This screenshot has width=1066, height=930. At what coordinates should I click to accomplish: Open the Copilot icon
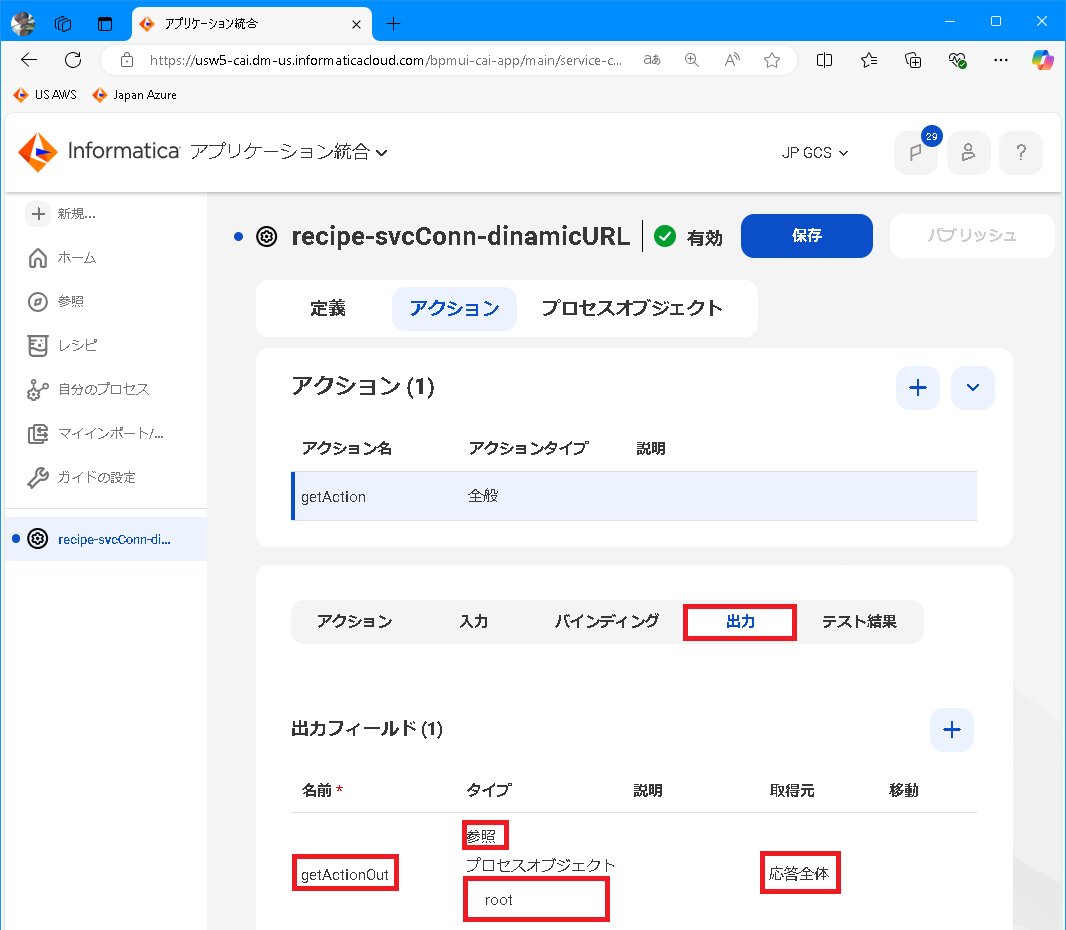pyautogui.click(x=1042, y=61)
